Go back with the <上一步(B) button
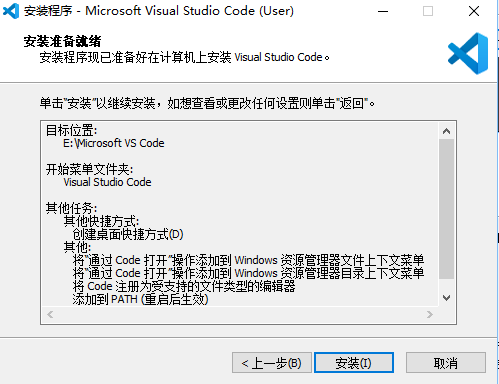 click(272, 363)
